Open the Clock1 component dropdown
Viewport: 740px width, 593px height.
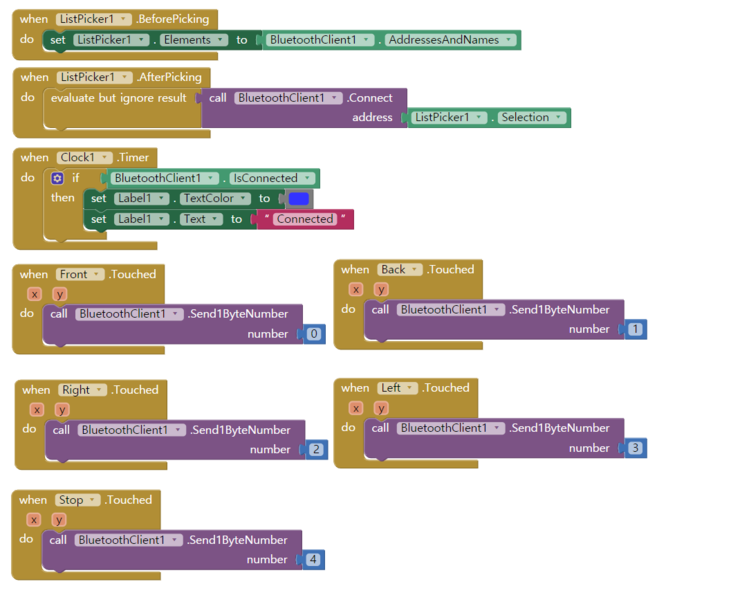pyautogui.click(x=84, y=157)
